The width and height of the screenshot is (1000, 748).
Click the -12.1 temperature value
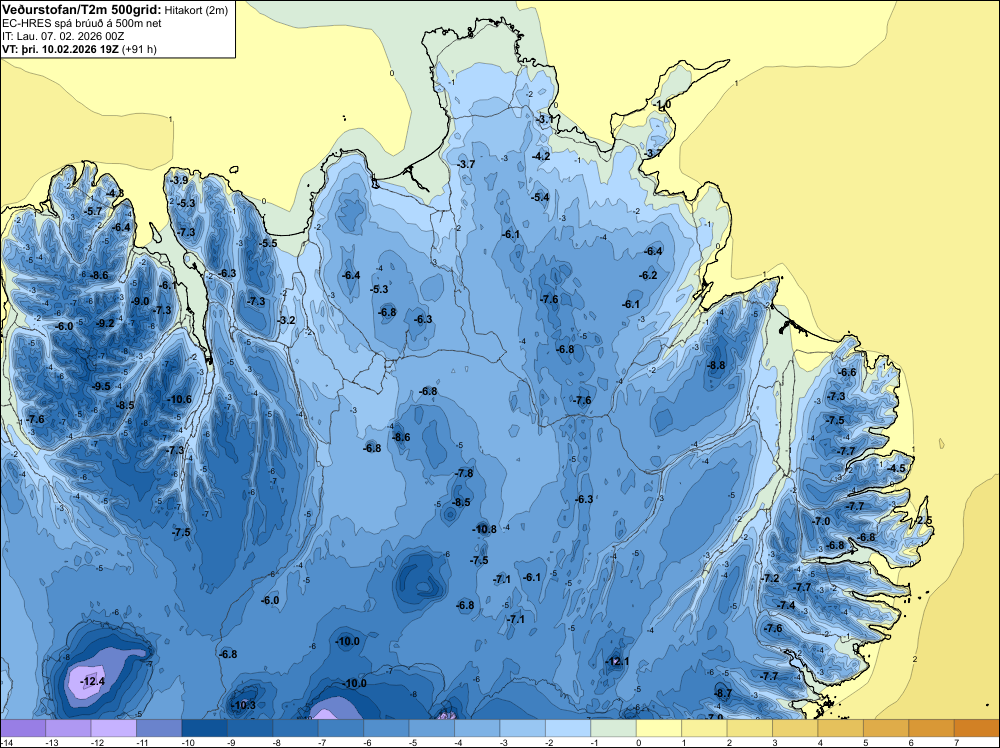tap(617, 661)
